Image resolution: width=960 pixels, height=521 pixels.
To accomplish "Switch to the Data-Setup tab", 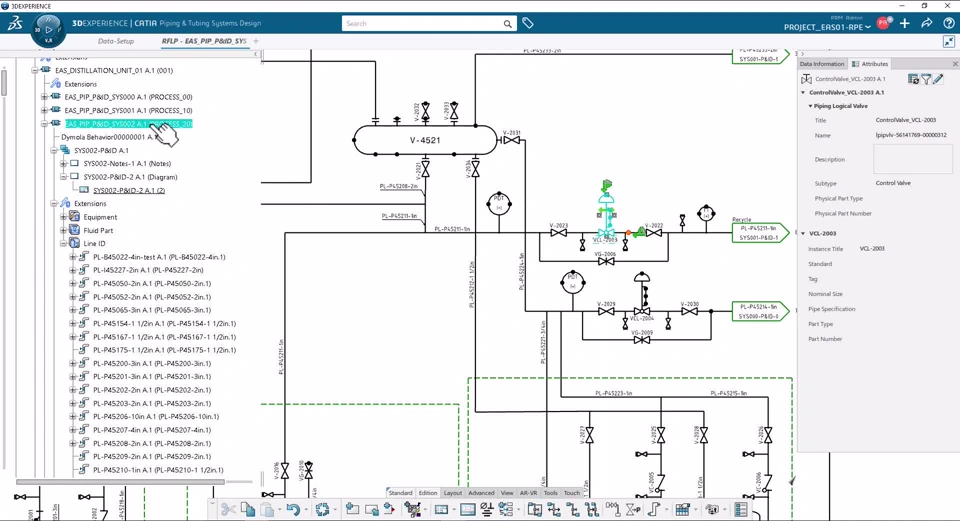I will coord(116,41).
